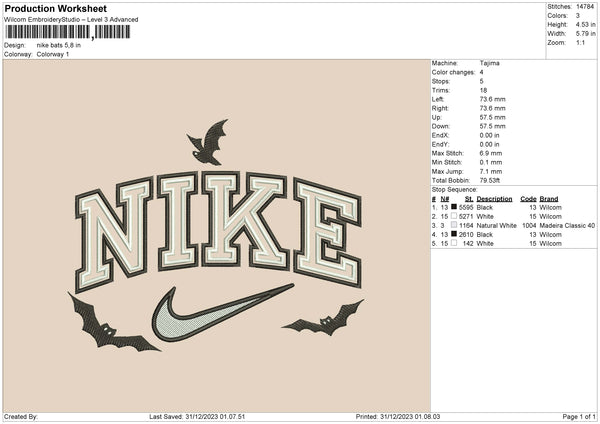Click stitch count 5595 in stop row 1
600x424 pixels.
coord(466,207)
